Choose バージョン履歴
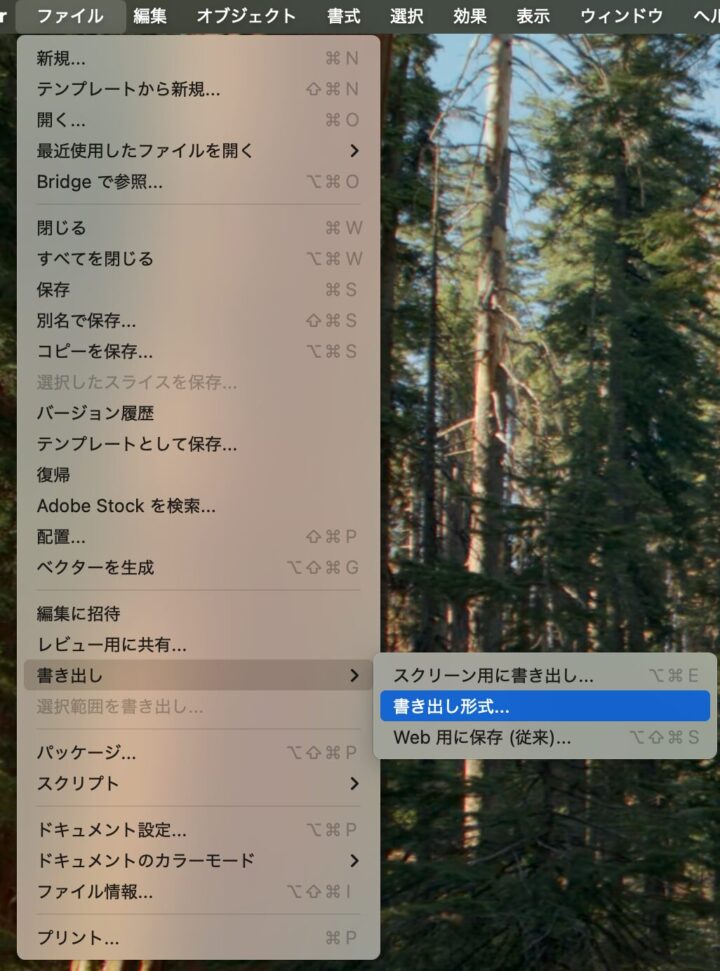The width and height of the screenshot is (720, 971). (x=198, y=413)
